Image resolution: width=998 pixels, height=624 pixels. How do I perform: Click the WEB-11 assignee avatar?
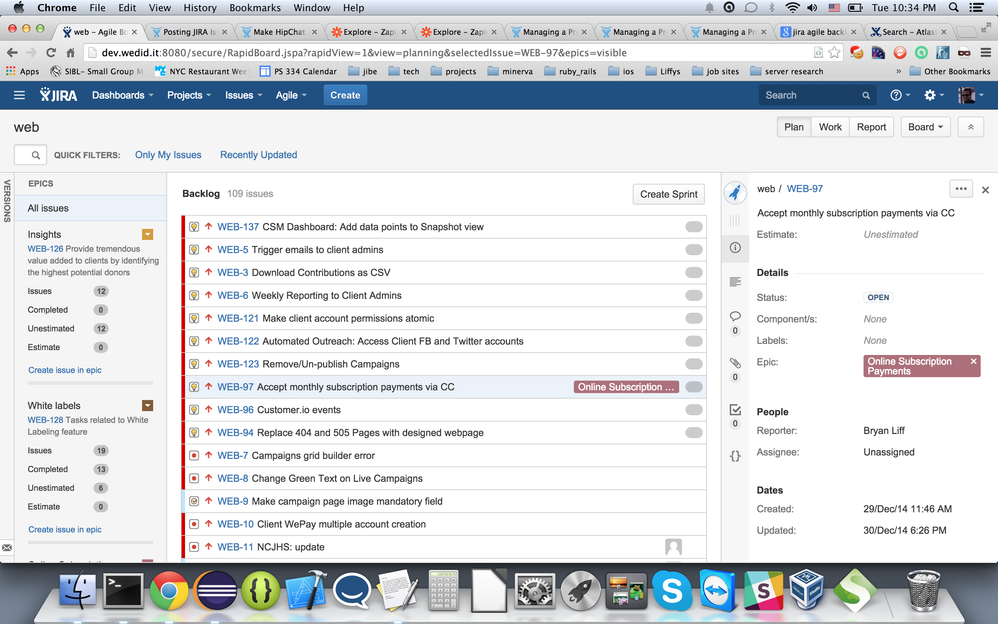pos(673,546)
